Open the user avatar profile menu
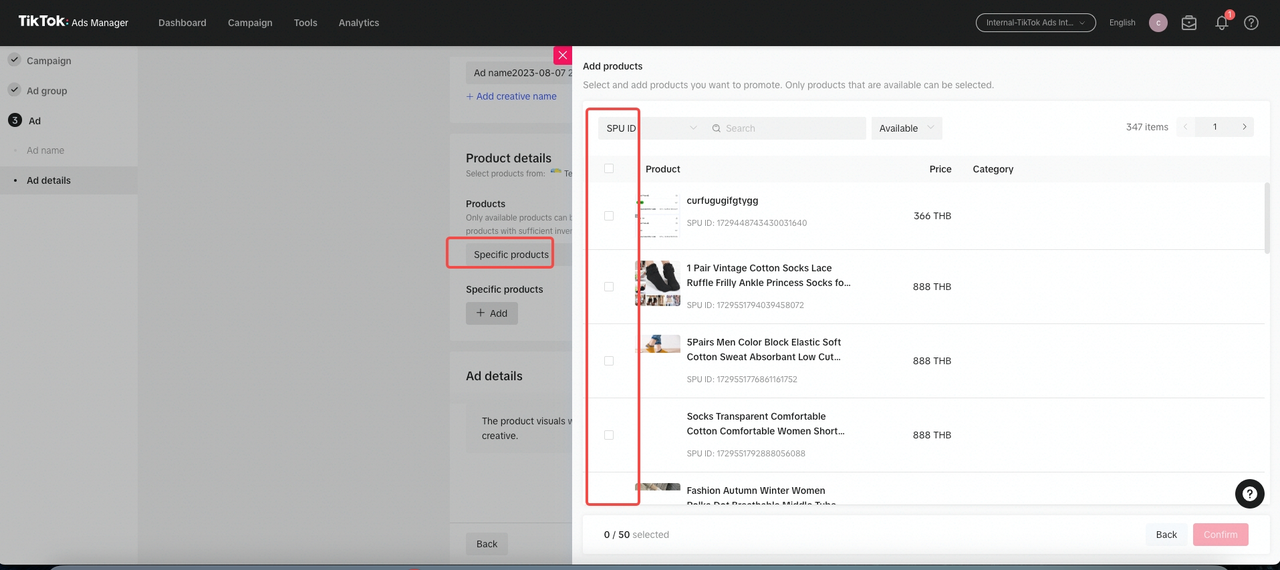This screenshot has height=570, width=1280. point(1158,23)
